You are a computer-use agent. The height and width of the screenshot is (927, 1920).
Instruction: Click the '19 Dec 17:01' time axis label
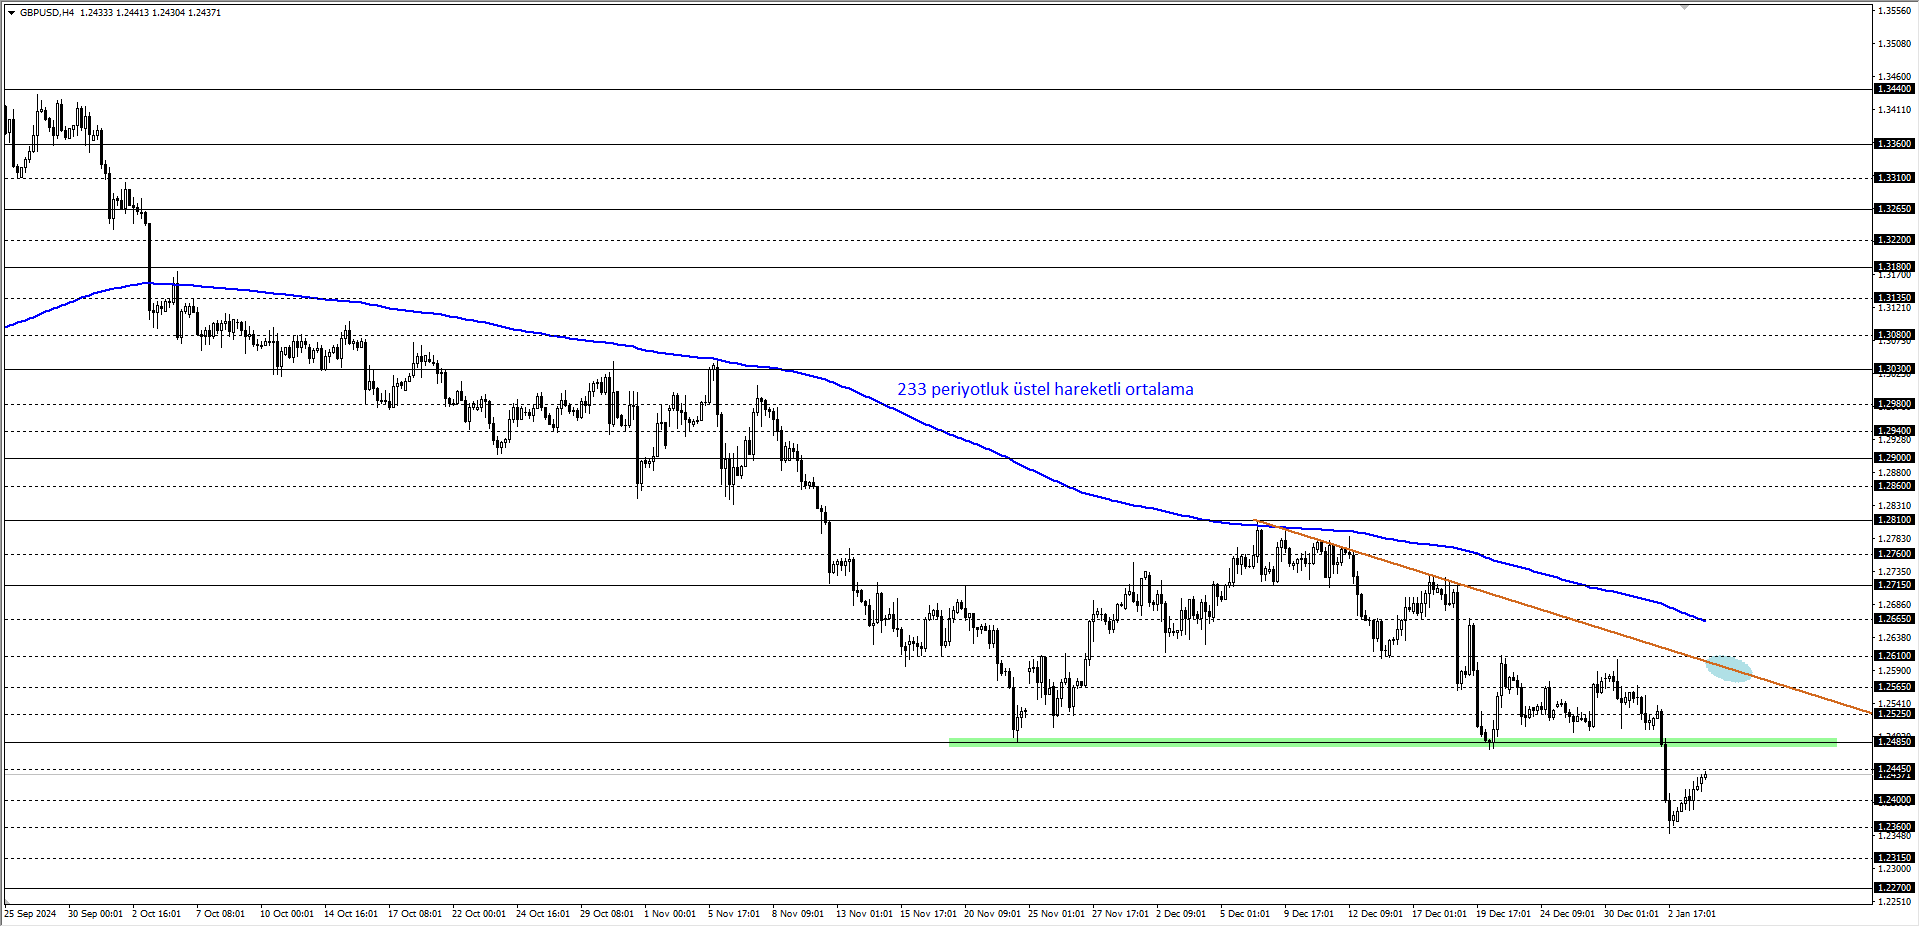pos(1504,914)
